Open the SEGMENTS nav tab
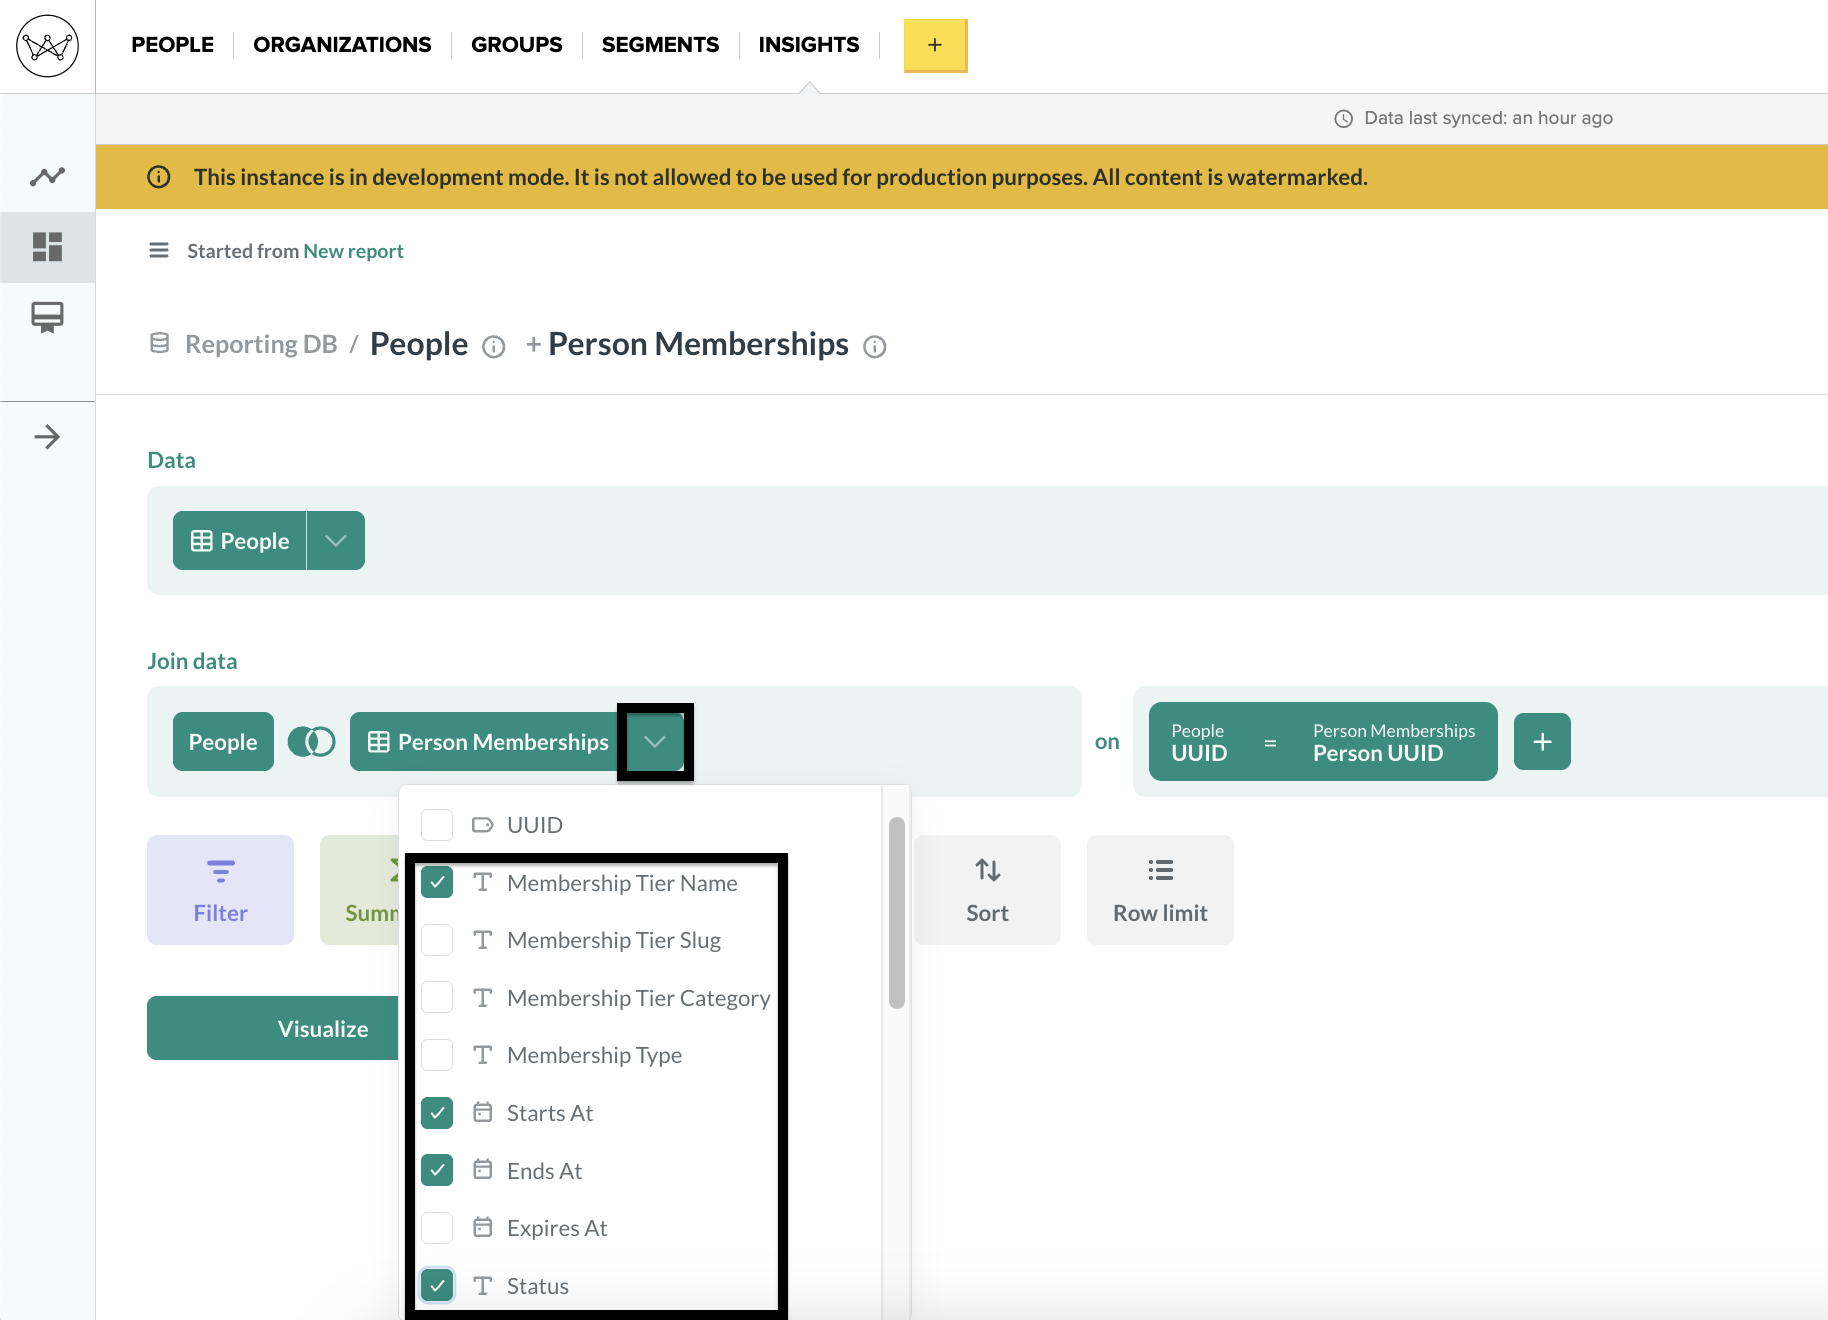1828x1320 pixels. (x=660, y=45)
